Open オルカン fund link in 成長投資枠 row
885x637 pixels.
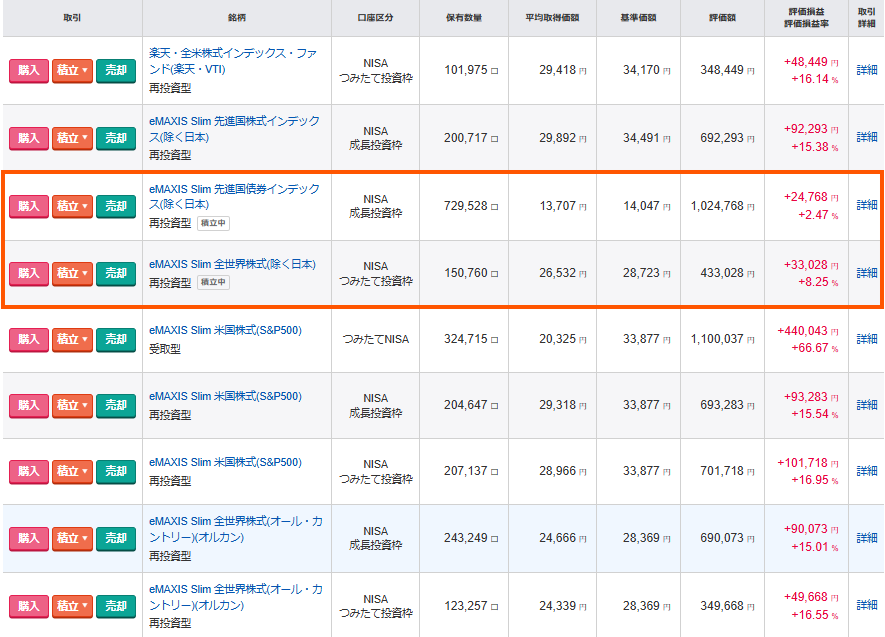(236, 529)
